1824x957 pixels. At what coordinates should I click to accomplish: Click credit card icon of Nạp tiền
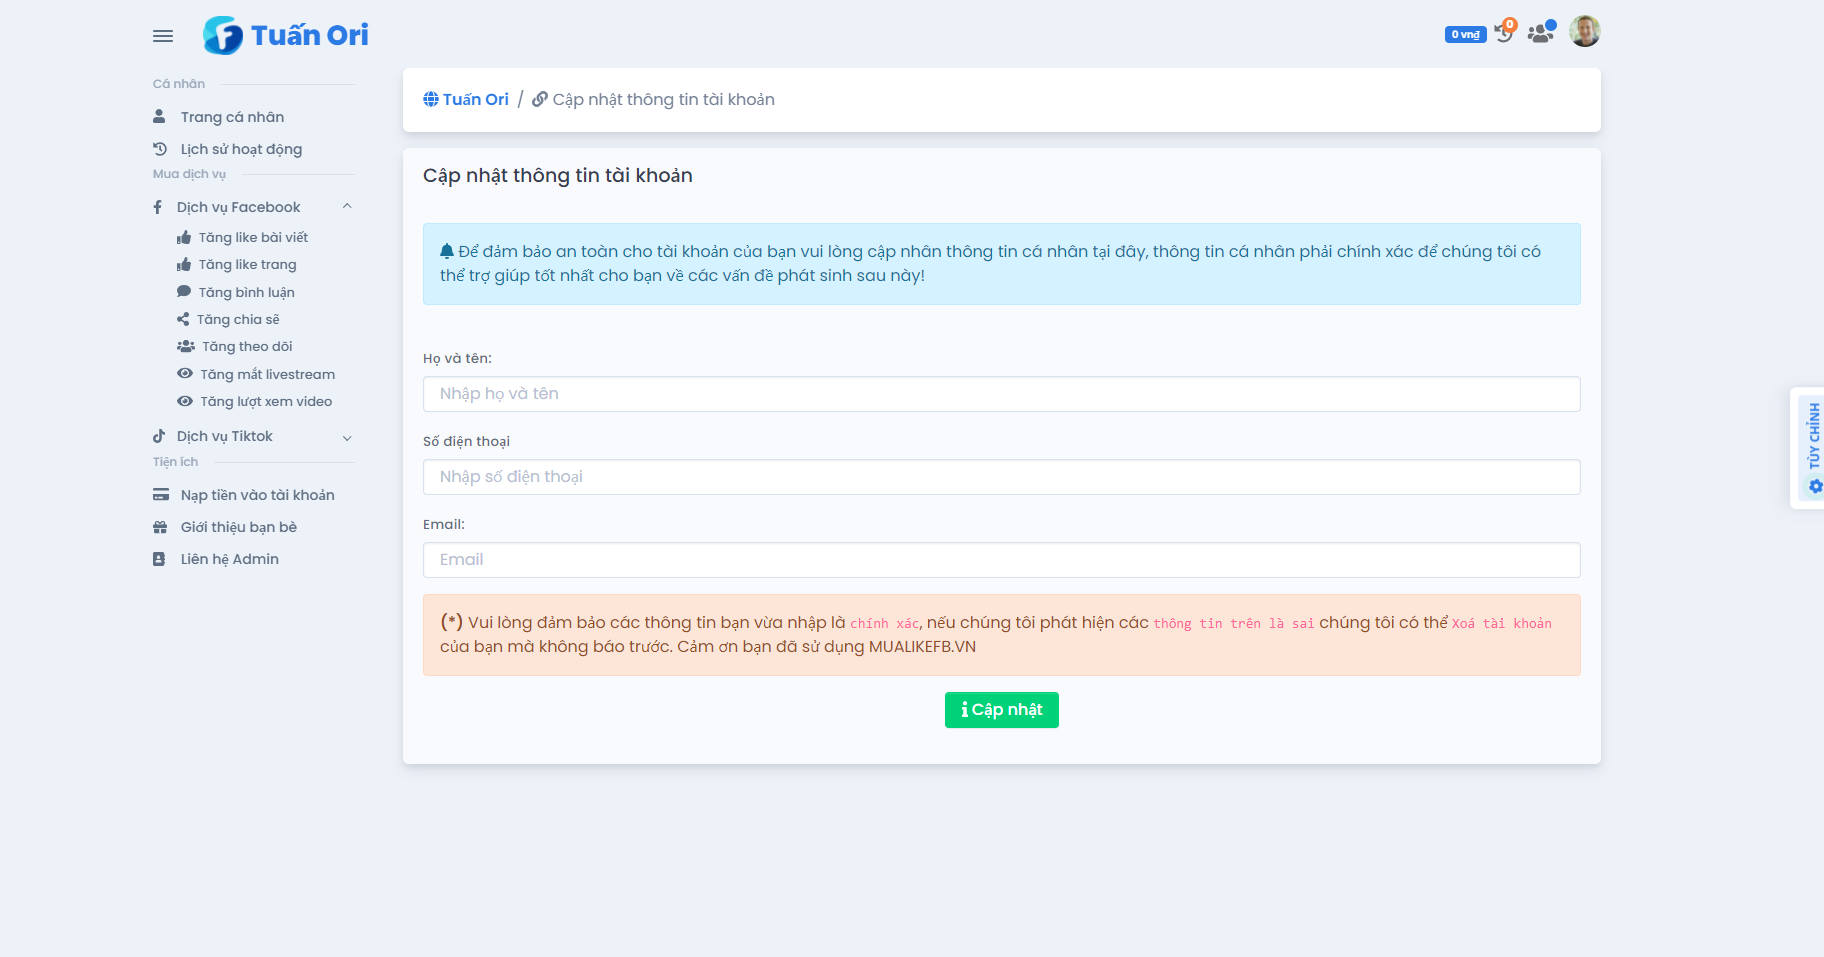(x=161, y=494)
